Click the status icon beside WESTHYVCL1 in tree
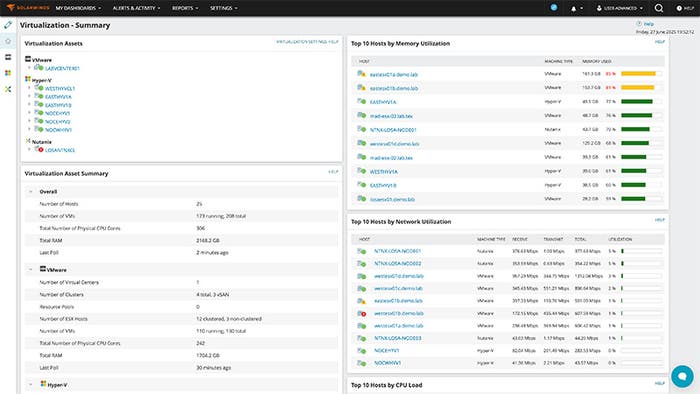The image size is (700, 394). pos(39,88)
